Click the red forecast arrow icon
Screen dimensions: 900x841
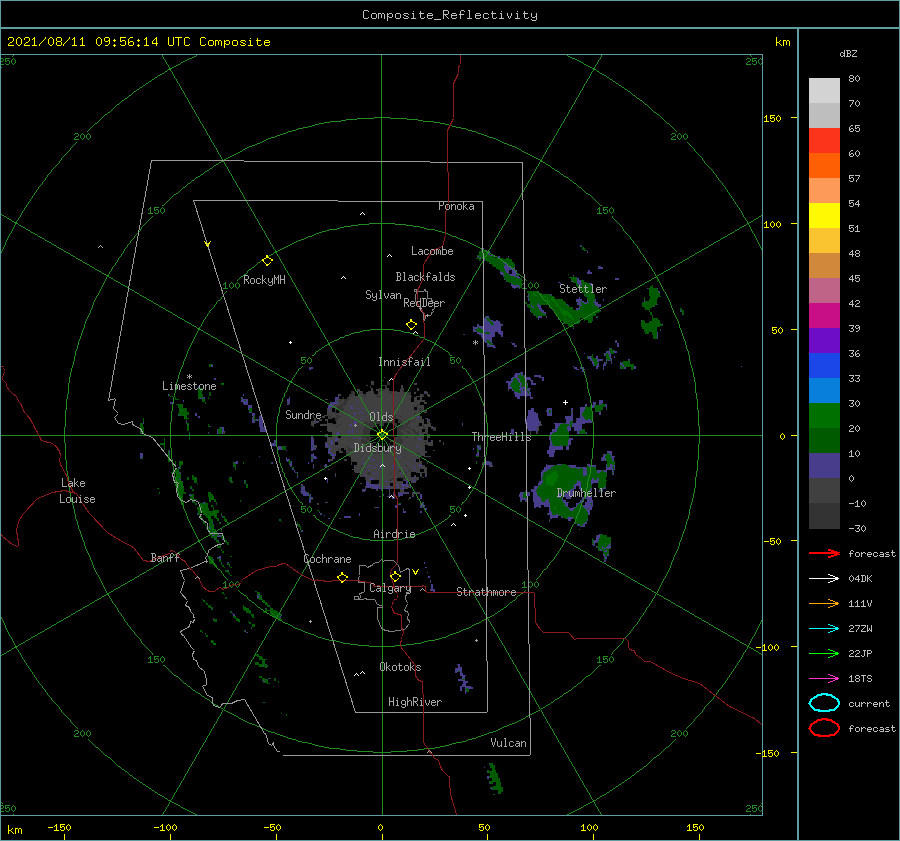(x=824, y=553)
